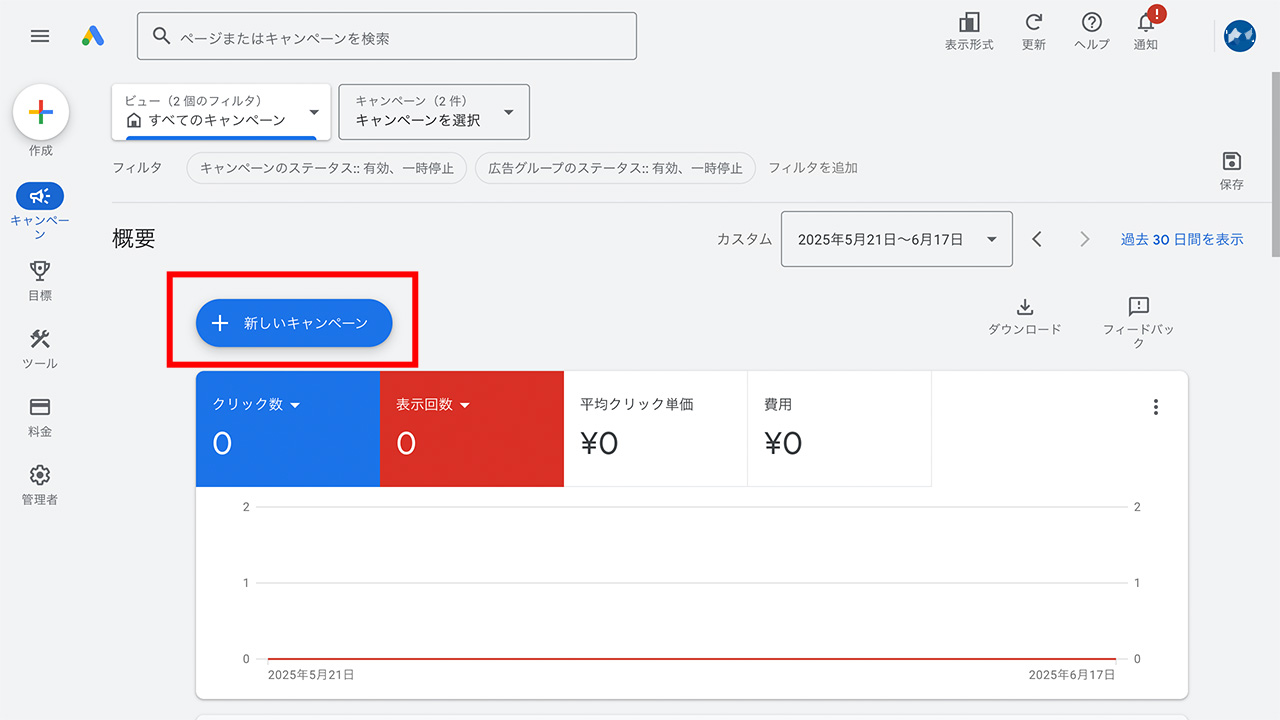Download the report via the ダウンロード icon
The image size is (1280, 720).
pyautogui.click(x=1024, y=308)
